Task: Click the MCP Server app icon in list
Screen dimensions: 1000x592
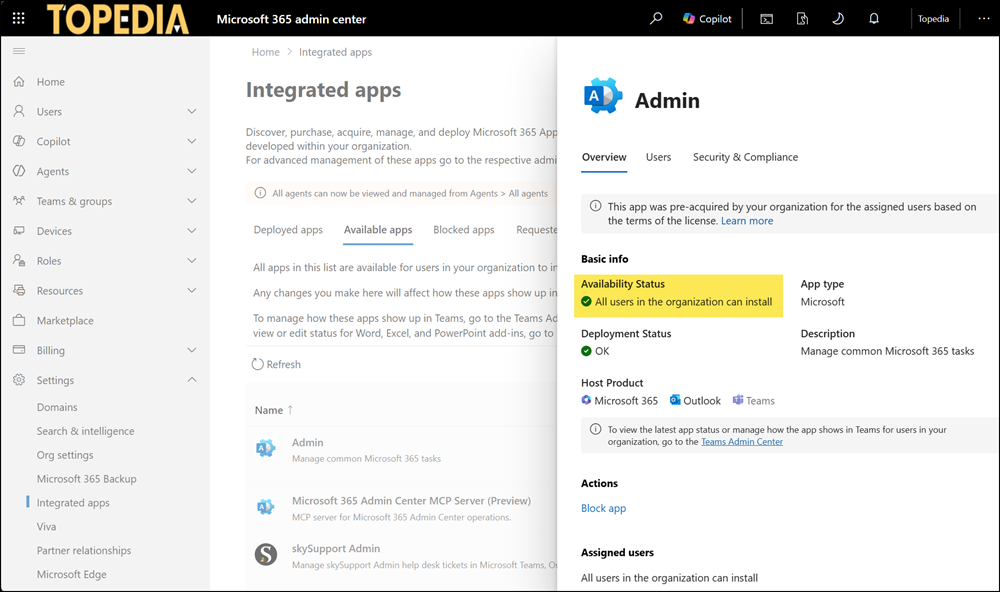Action: (x=265, y=508)
